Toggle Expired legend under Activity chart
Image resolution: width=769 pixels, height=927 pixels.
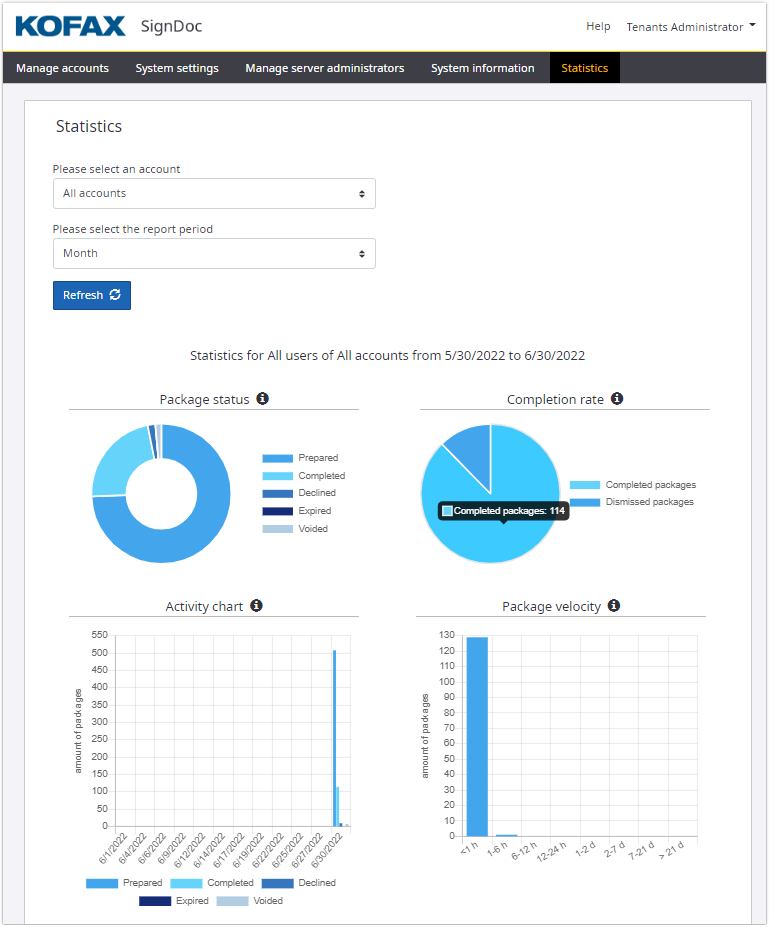point(174,901)
